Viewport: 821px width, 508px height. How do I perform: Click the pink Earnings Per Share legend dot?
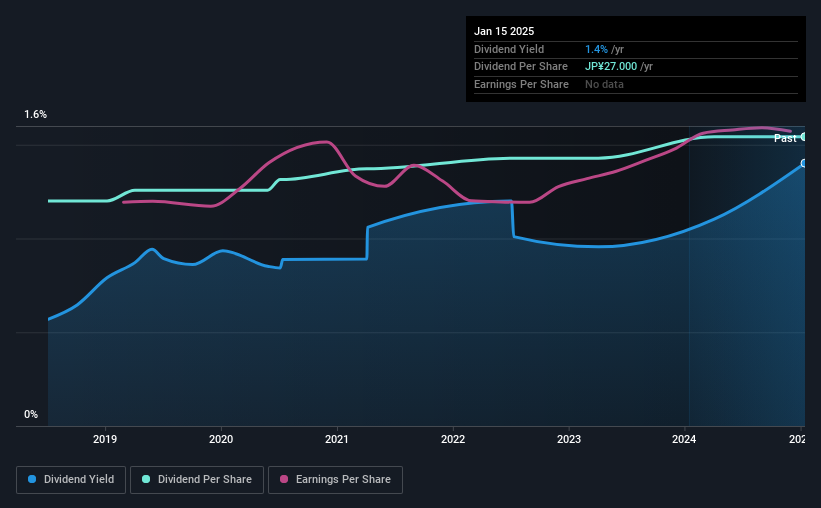coord(284,479)
